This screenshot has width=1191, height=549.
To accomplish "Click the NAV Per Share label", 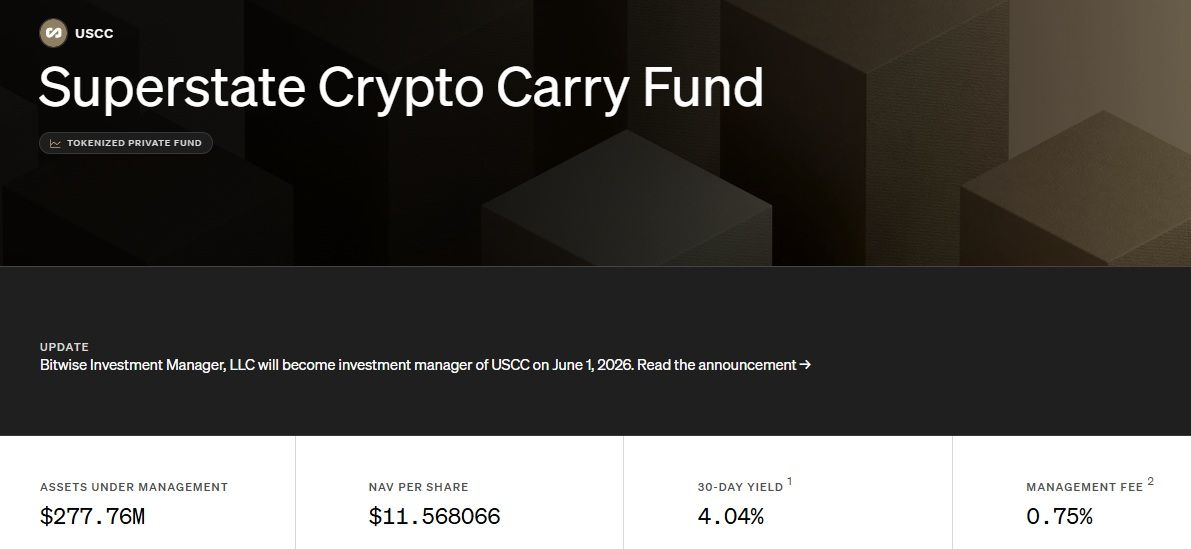I will tap(419, 487).
